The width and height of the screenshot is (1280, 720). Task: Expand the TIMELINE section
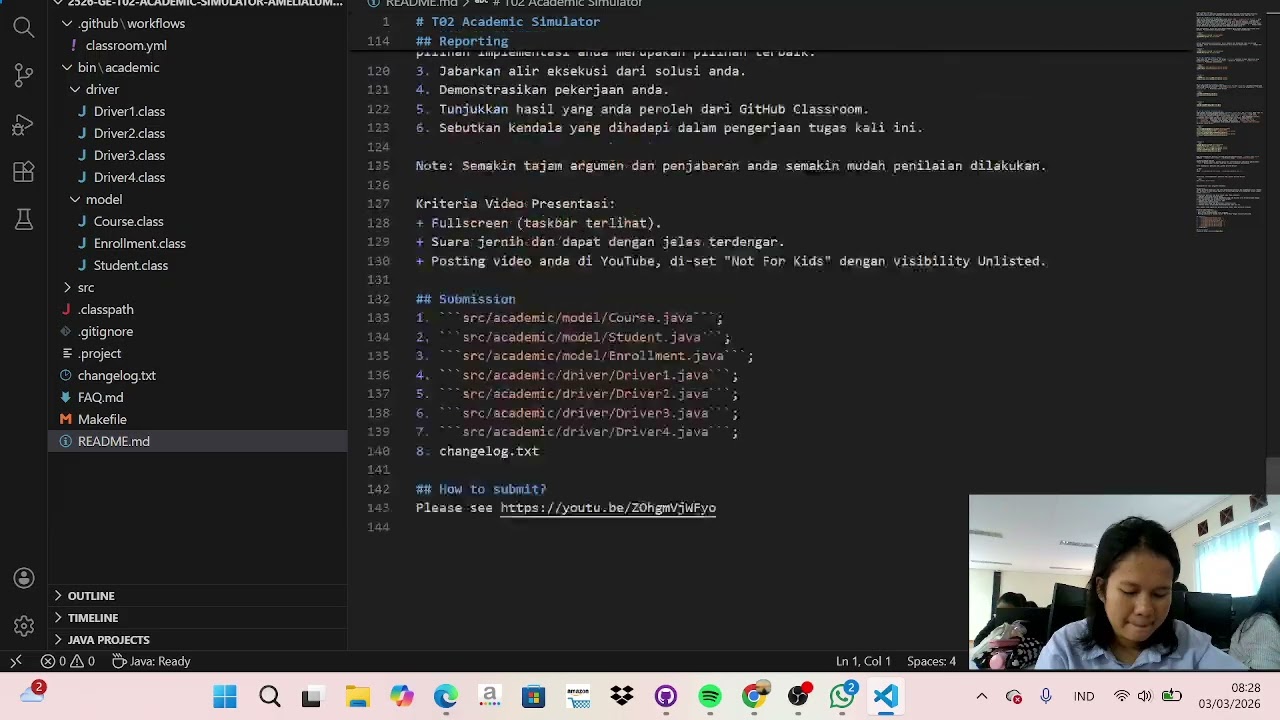(197, 617)
